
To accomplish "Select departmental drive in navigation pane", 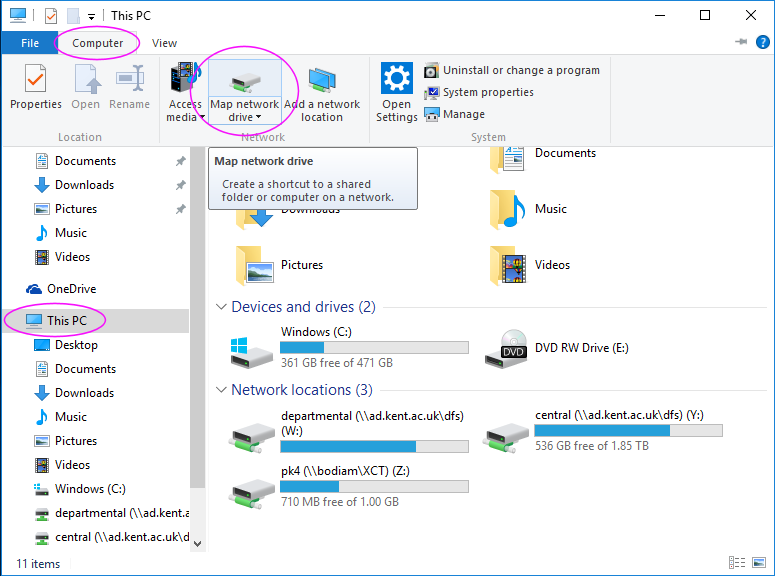I will [112, 513].
